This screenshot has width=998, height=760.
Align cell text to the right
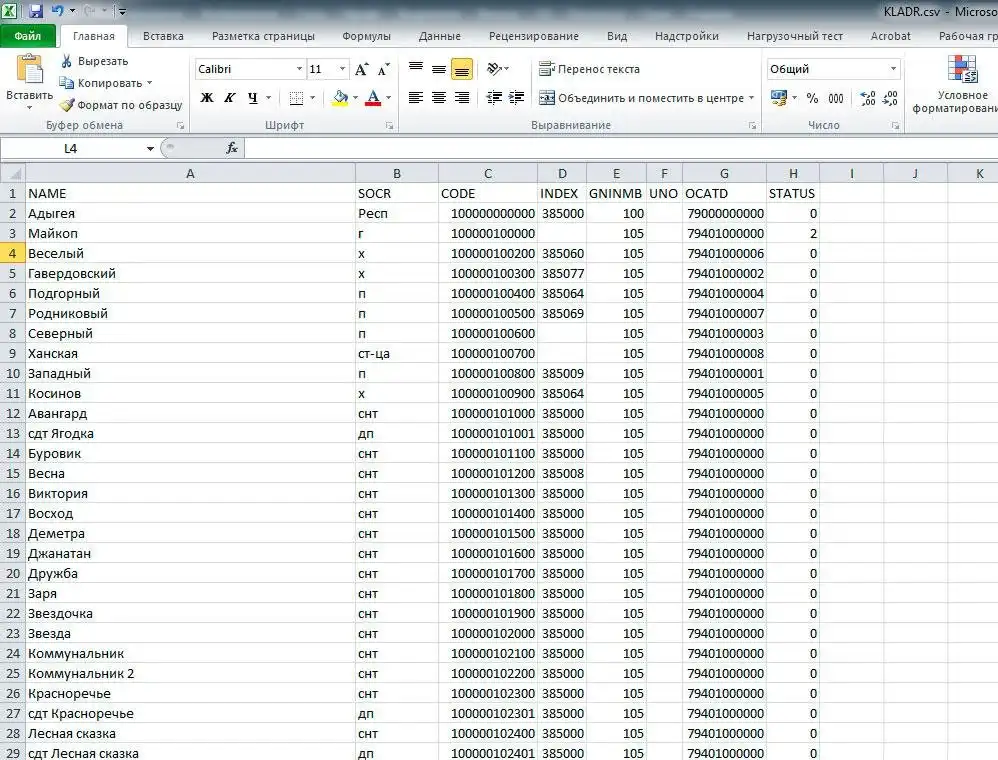point(461,97)
